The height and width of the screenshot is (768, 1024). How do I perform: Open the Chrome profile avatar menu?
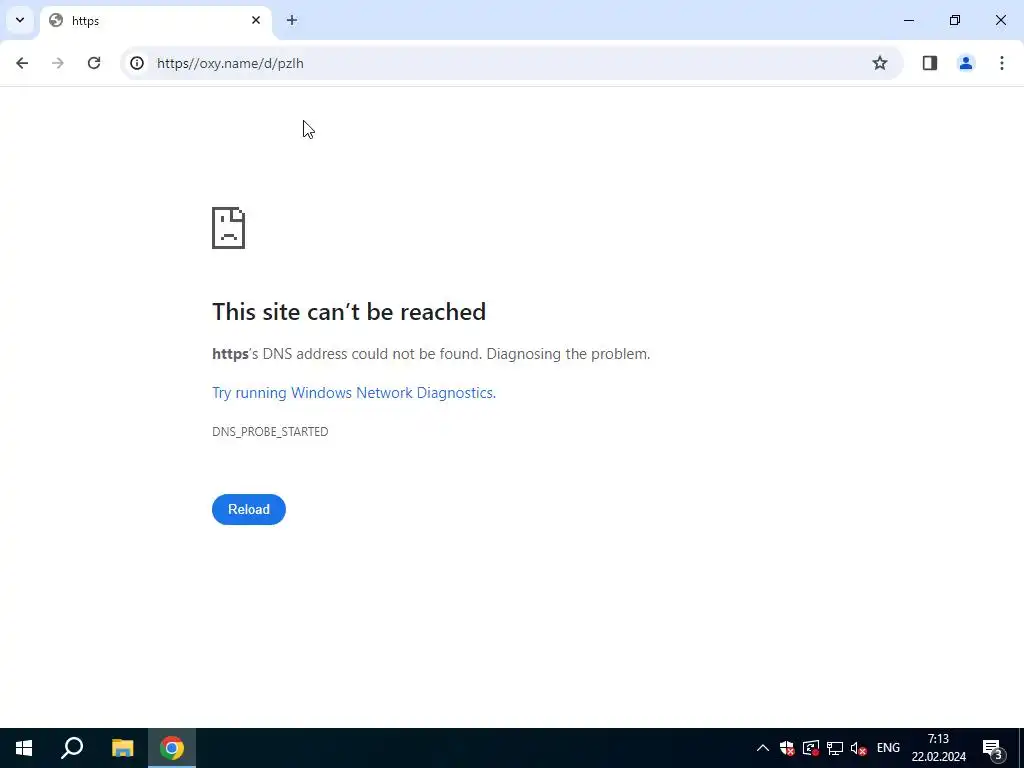(966, 63)
